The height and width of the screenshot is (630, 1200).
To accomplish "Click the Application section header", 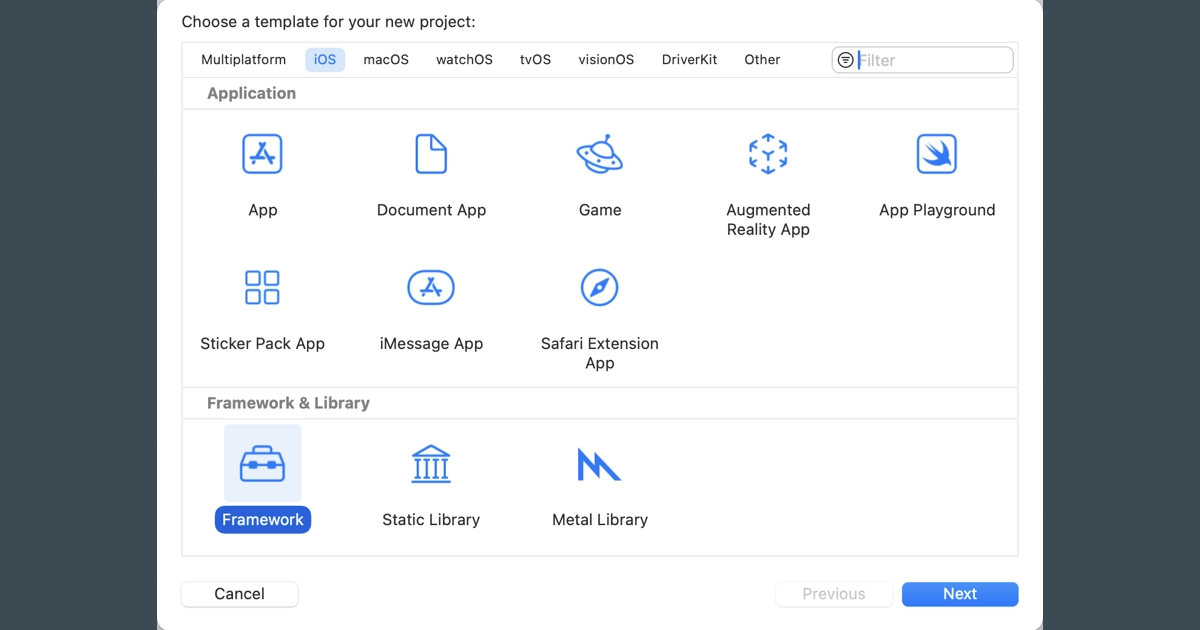I will tap(251, 93).
